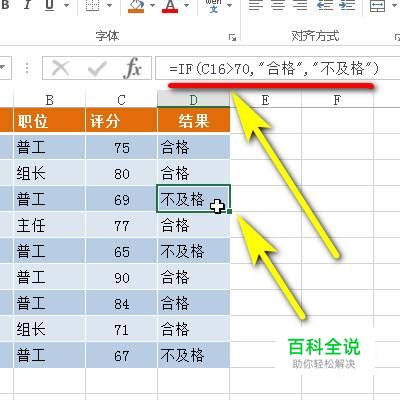Select 普工 cell beside score 90
Screen dimensions: 400x400
pyautogui.click(x=49, y=277)
